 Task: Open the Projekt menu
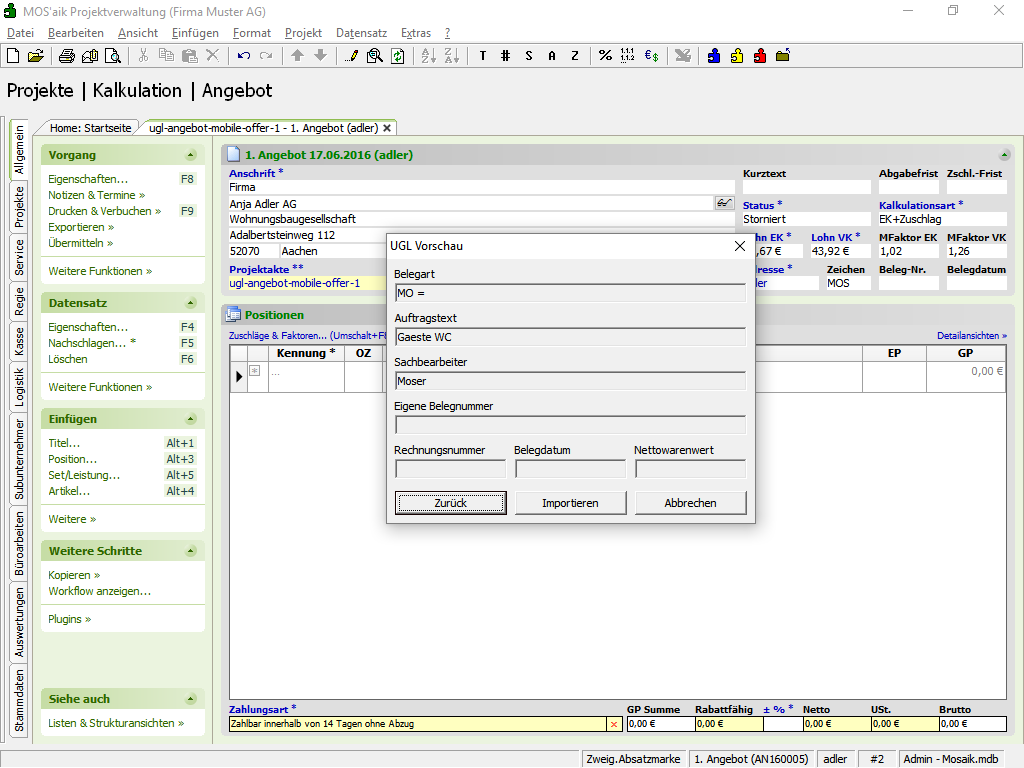(303, 33)
